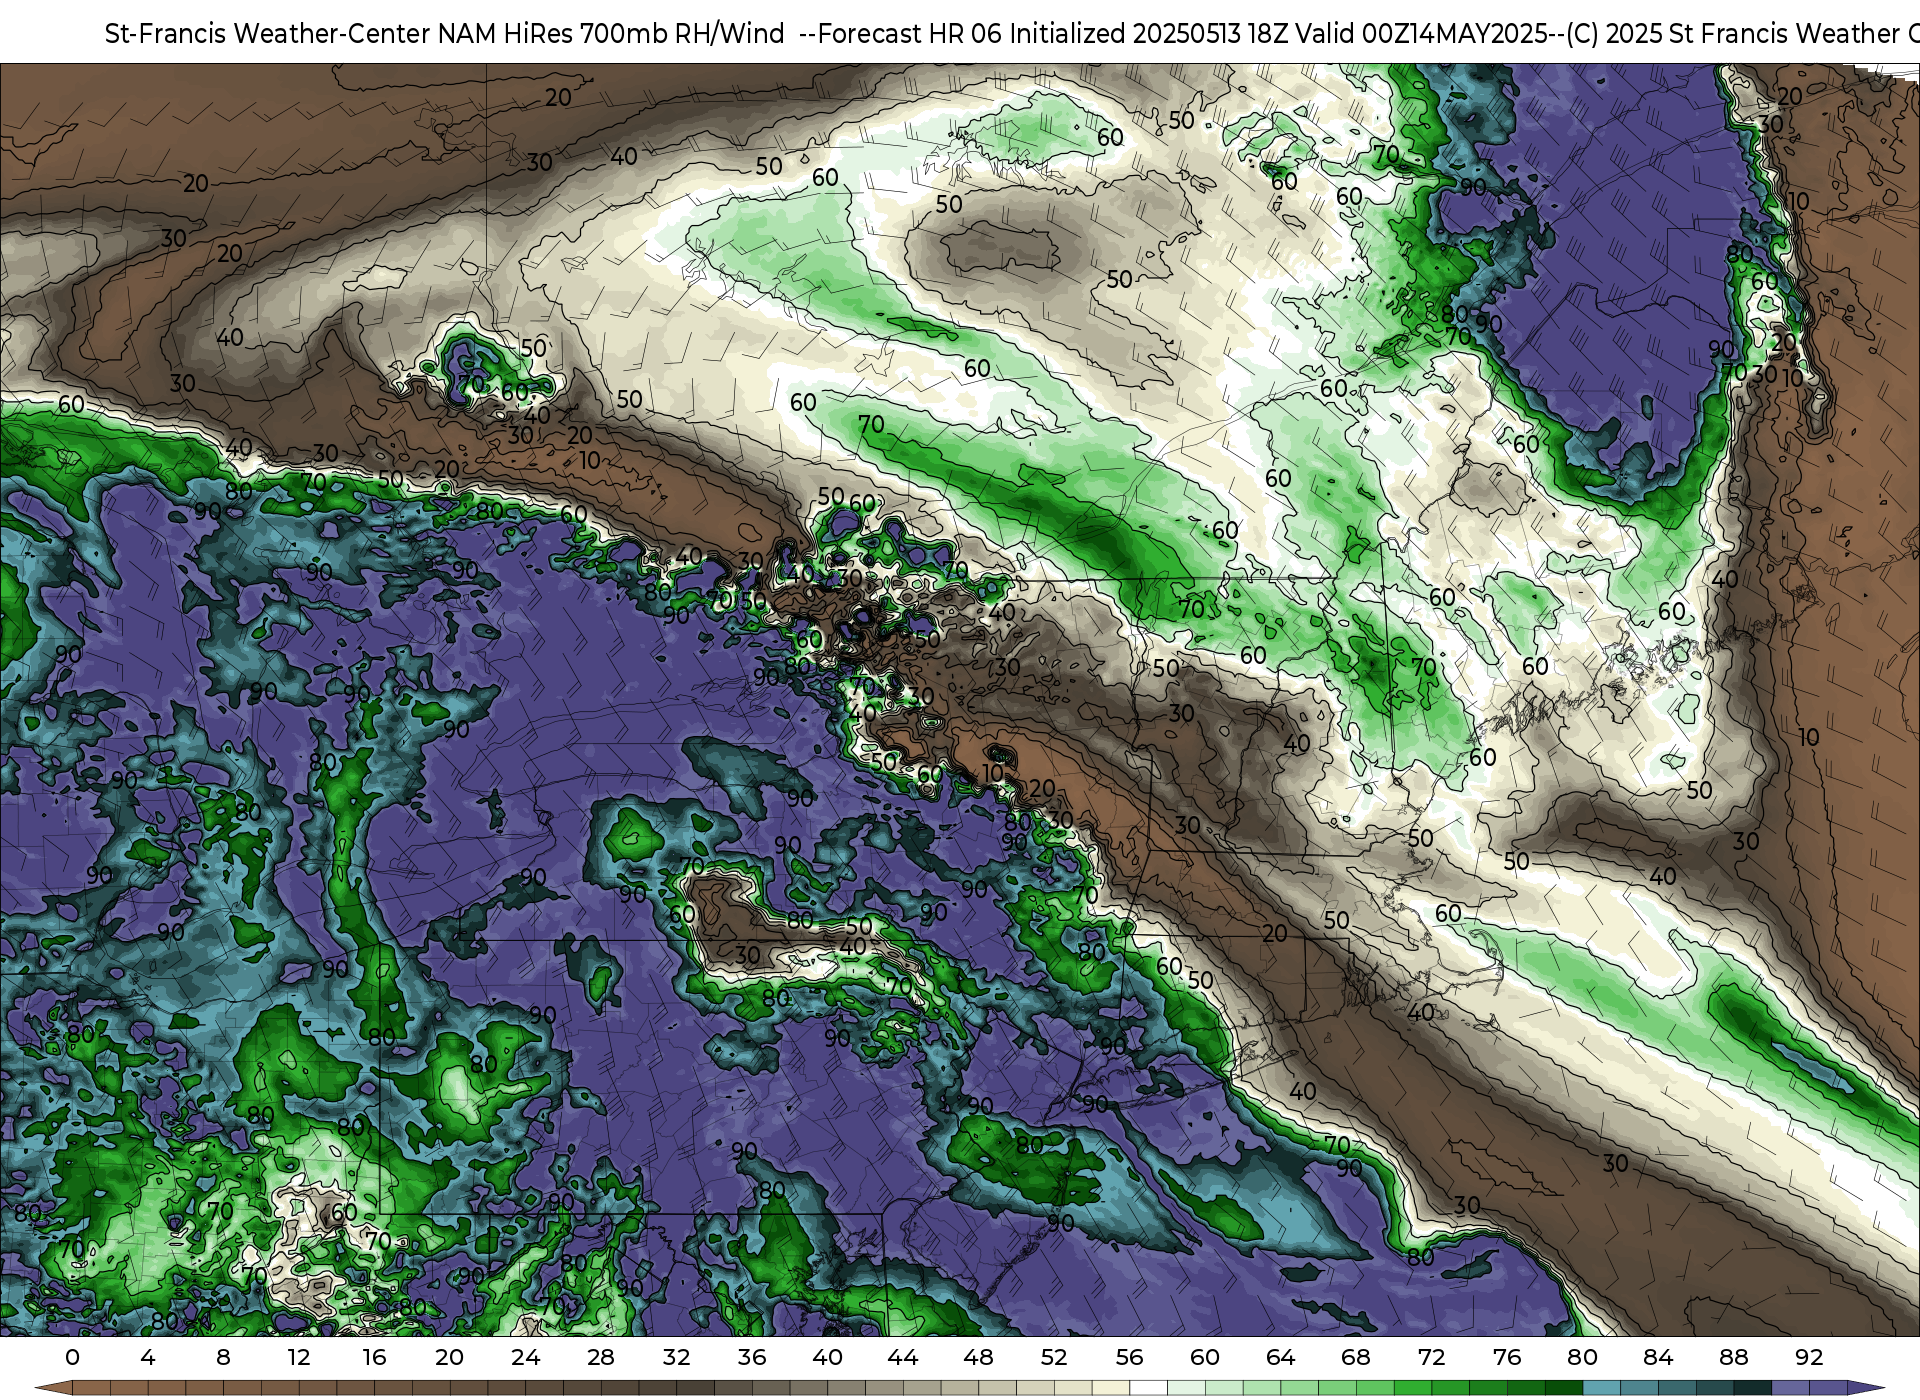This screenshot has width=1920, height=1400.
Task: Click the colorbar label "48"
Action: point(978,1357)
